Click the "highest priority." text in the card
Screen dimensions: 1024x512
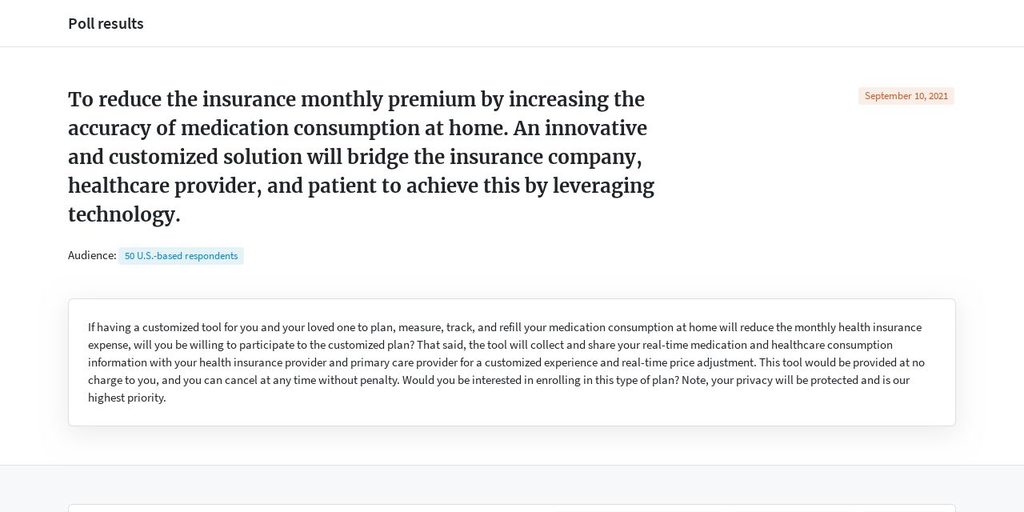127,398
